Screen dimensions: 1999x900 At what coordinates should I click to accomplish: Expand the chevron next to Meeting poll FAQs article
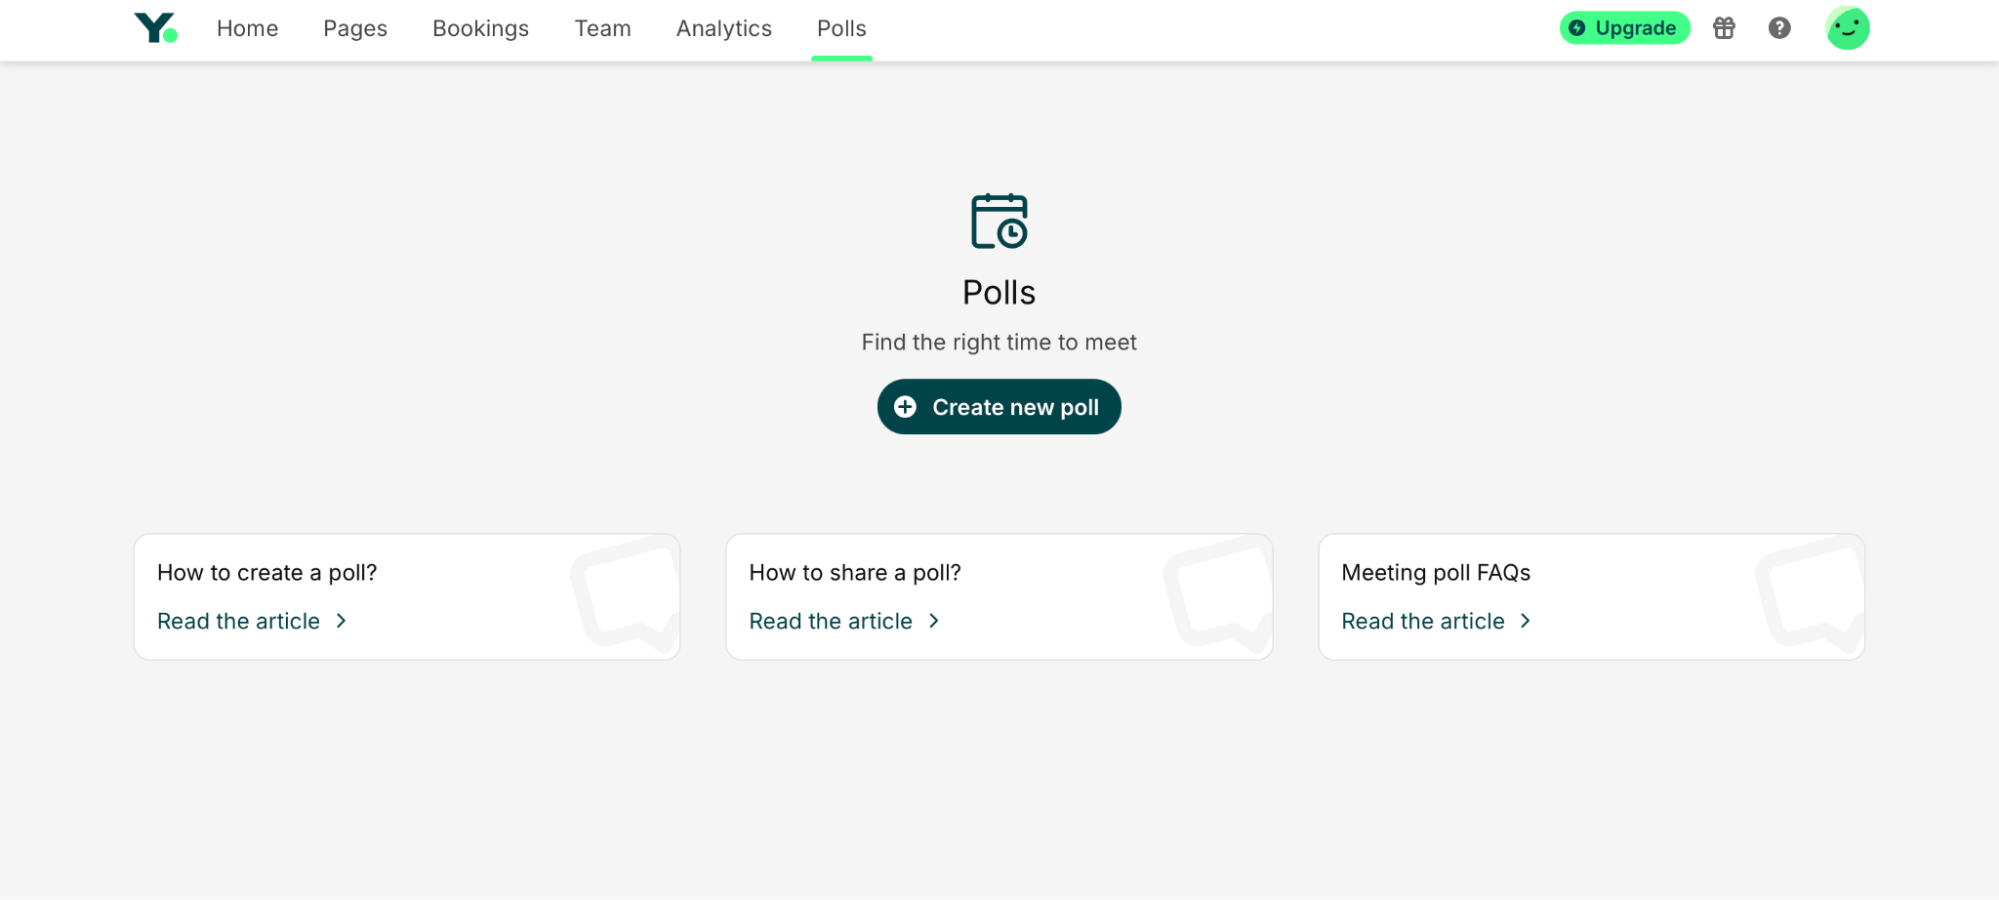[x=1526, y=621]
